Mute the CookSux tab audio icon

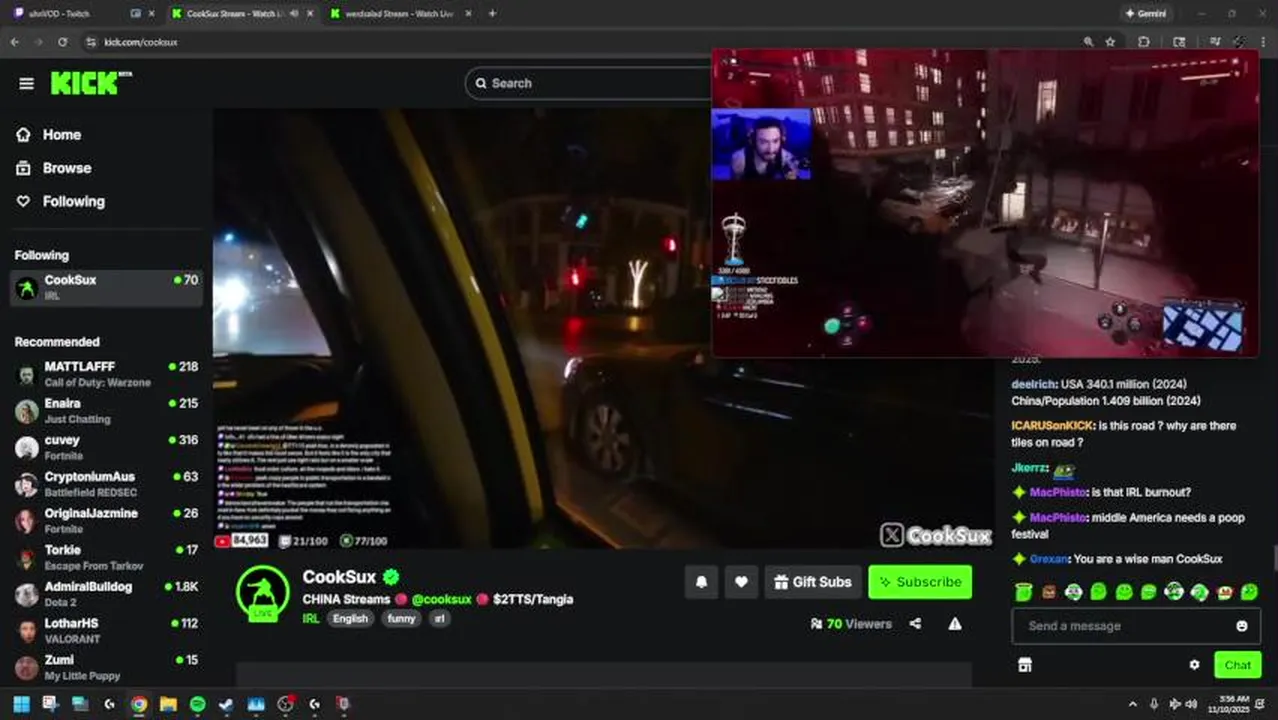[x=293, y=13]
